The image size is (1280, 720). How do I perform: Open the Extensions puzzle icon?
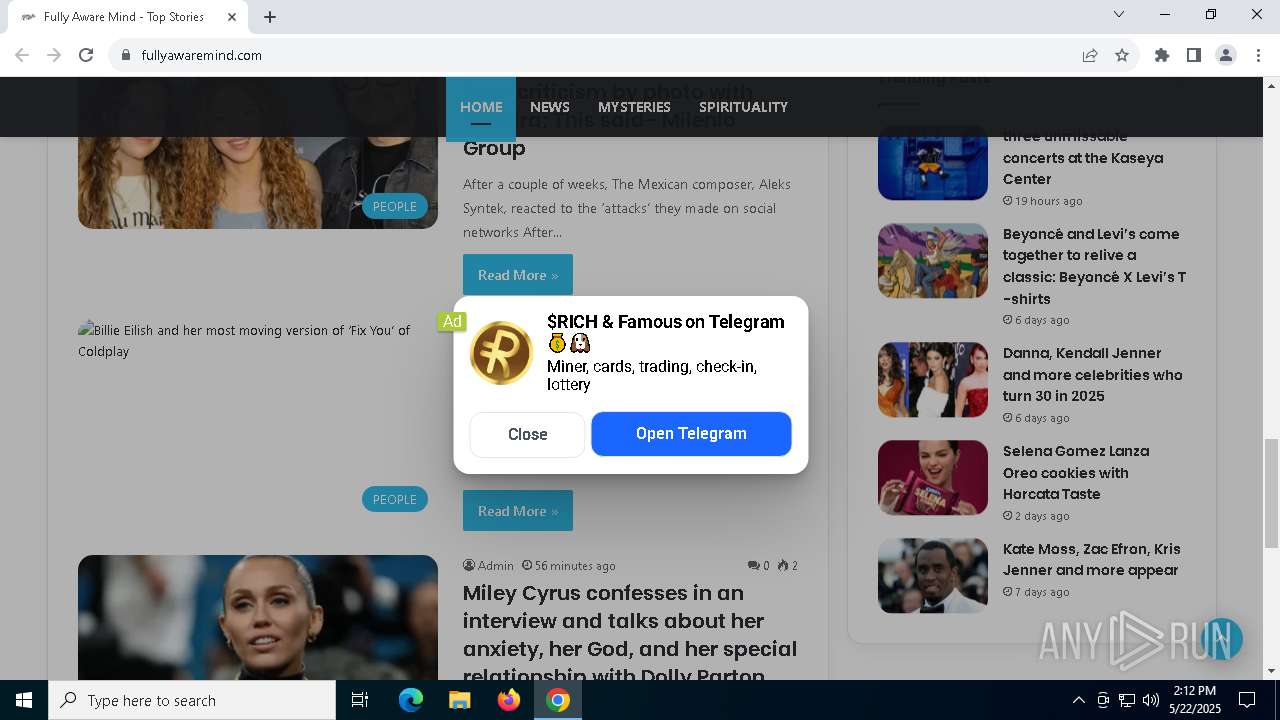[1162, 55]
